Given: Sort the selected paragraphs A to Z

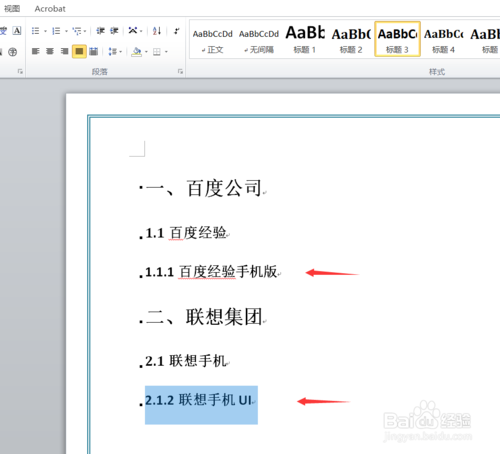Looking at the screenshot, I should pyautogui.click(x=157, y=31).
